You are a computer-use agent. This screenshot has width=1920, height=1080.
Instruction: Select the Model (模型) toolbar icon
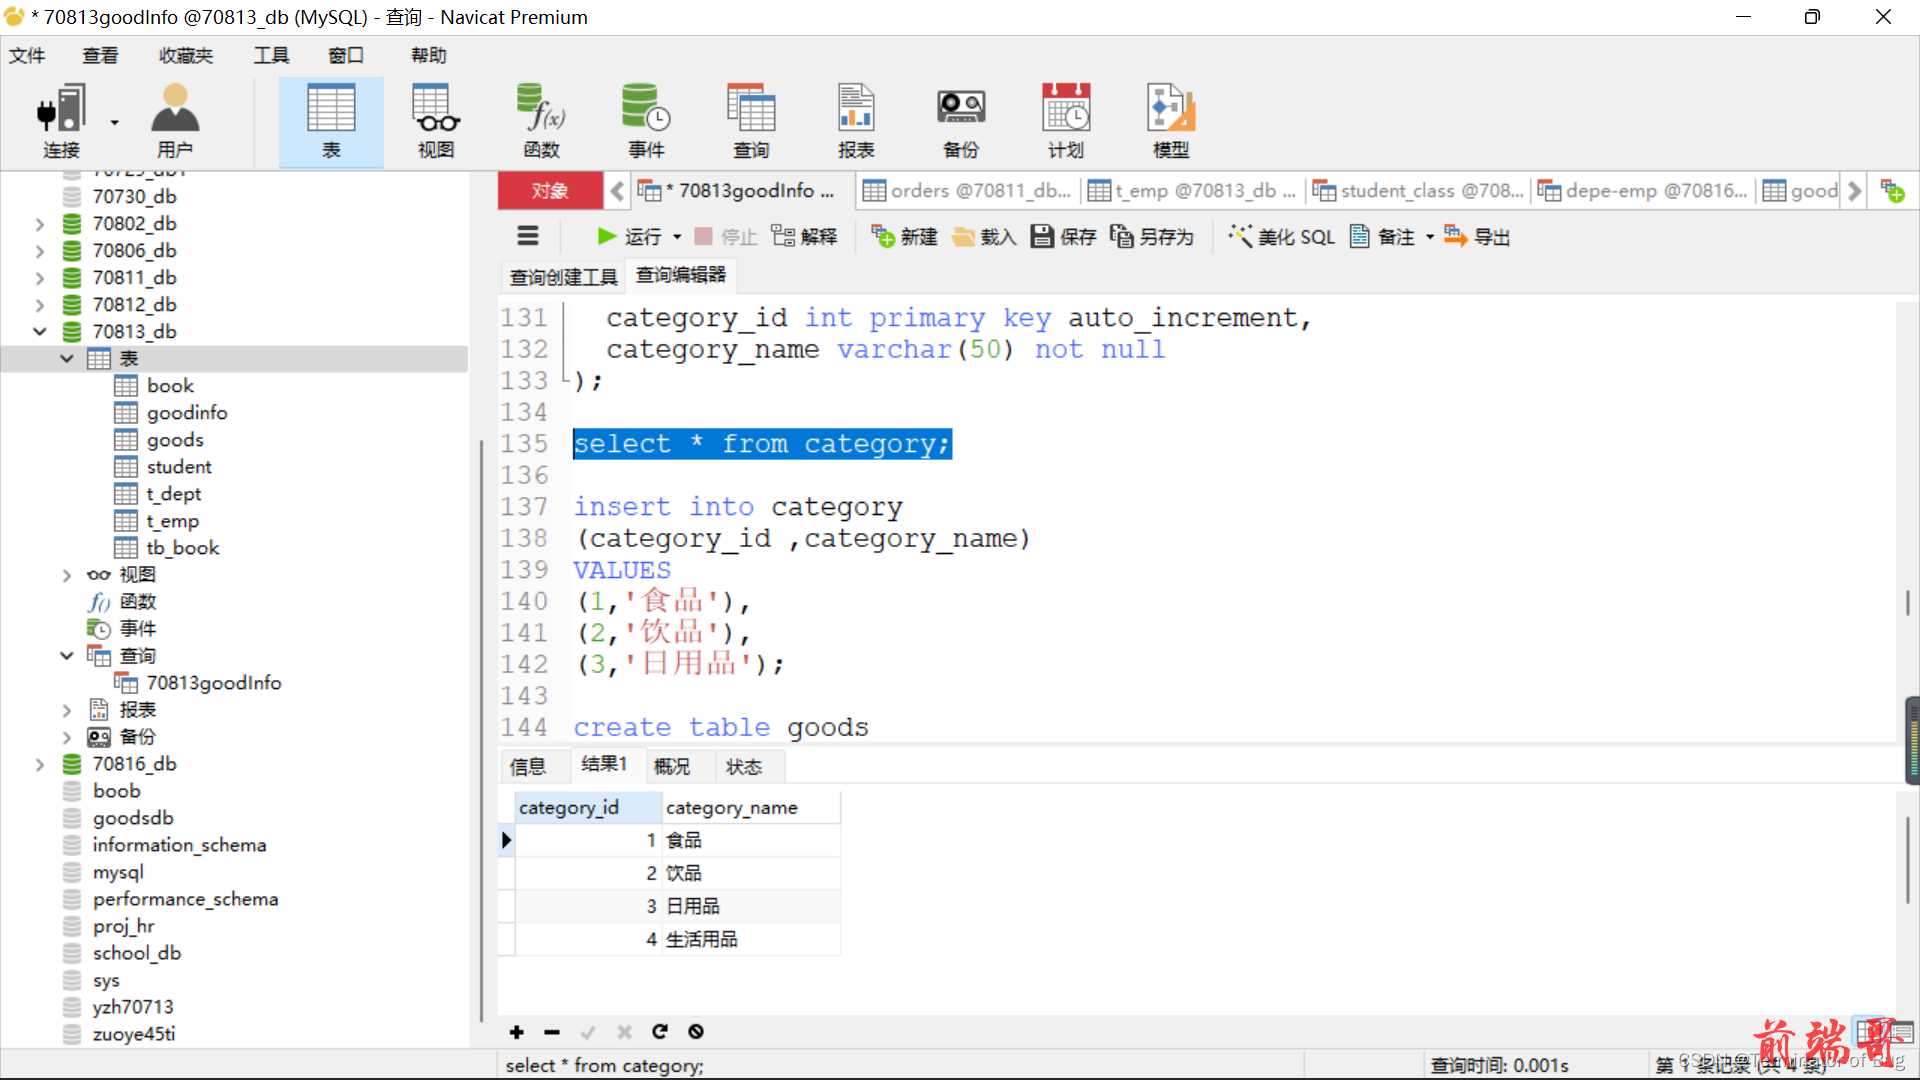(1171, 121)
